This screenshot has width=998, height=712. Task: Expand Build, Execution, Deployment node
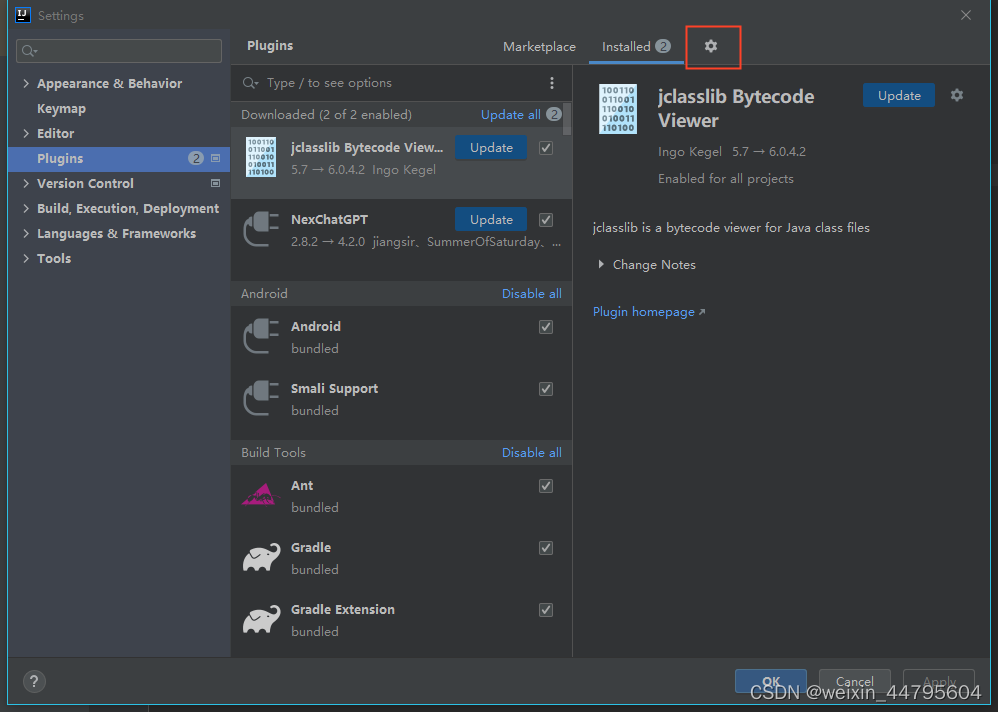[x=26, y=209]
